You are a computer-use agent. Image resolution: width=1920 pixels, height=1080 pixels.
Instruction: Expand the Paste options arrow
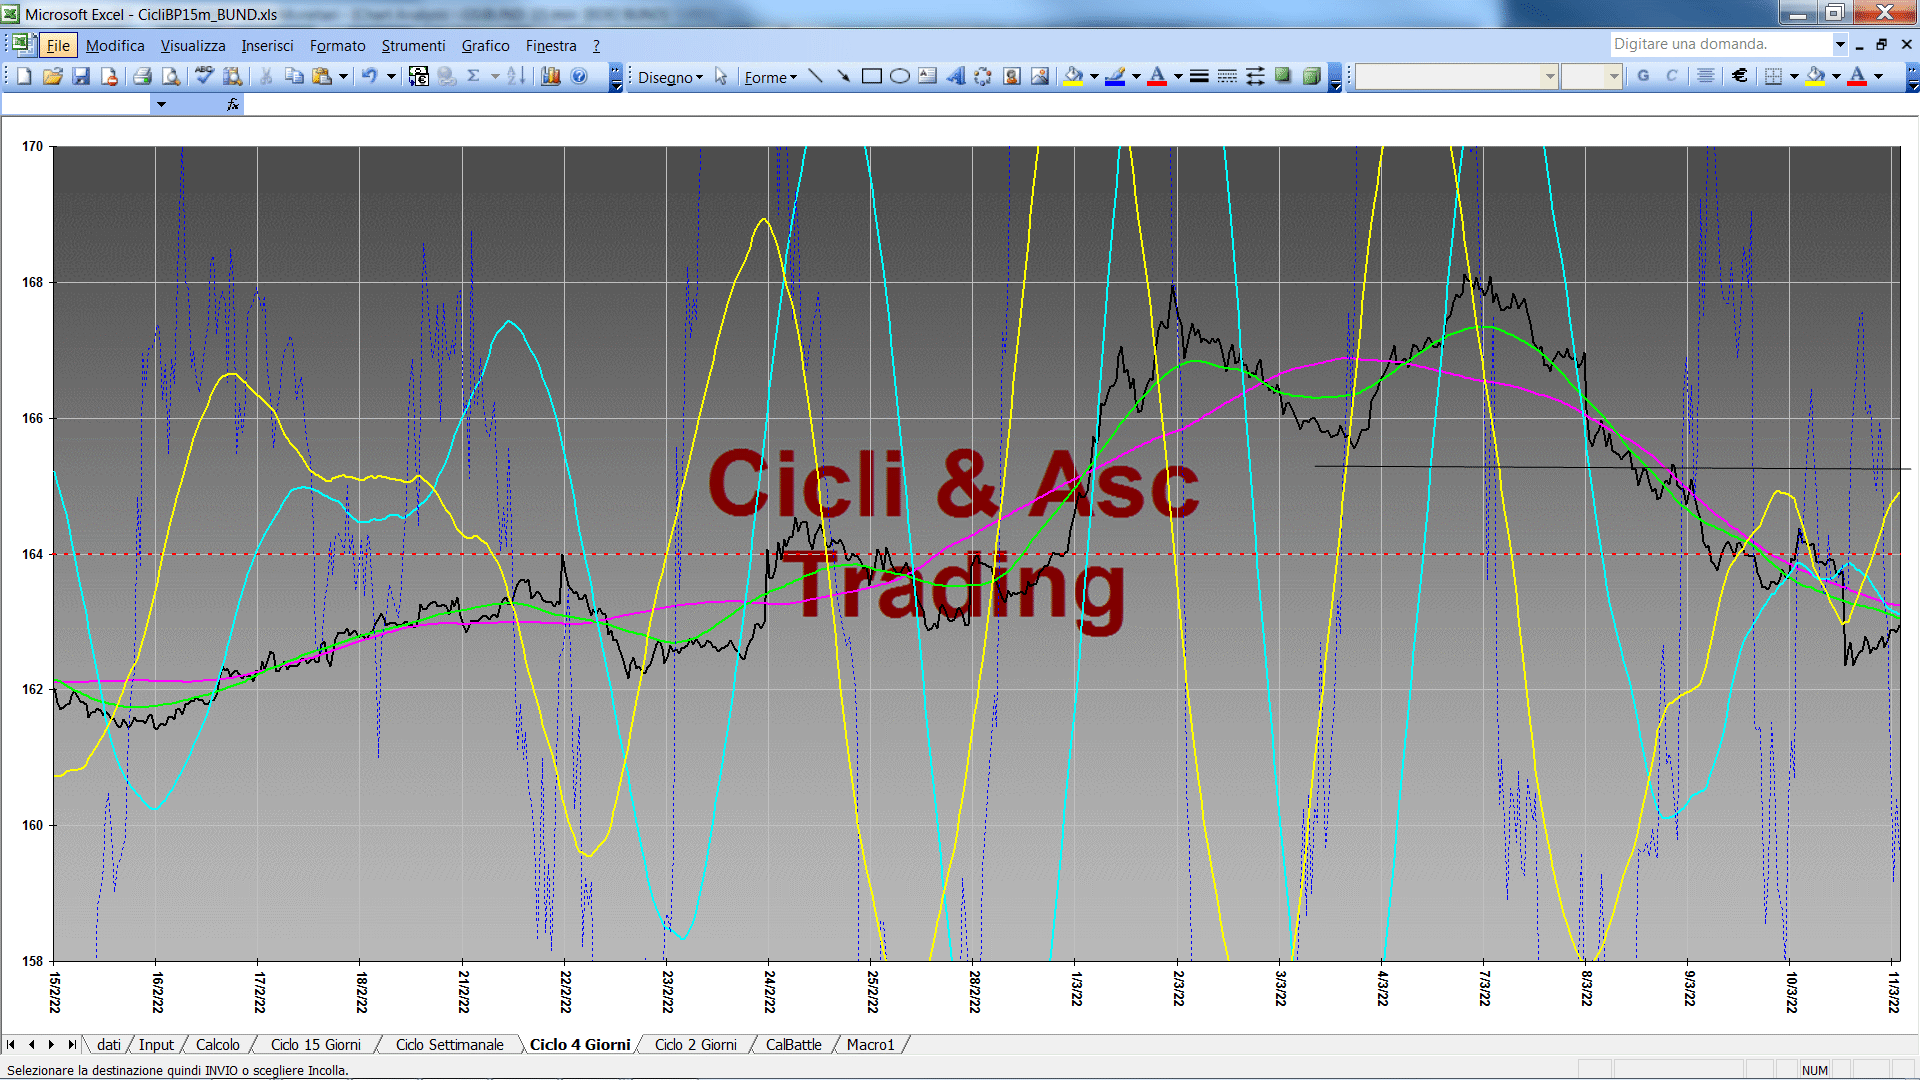coord(343,76)
